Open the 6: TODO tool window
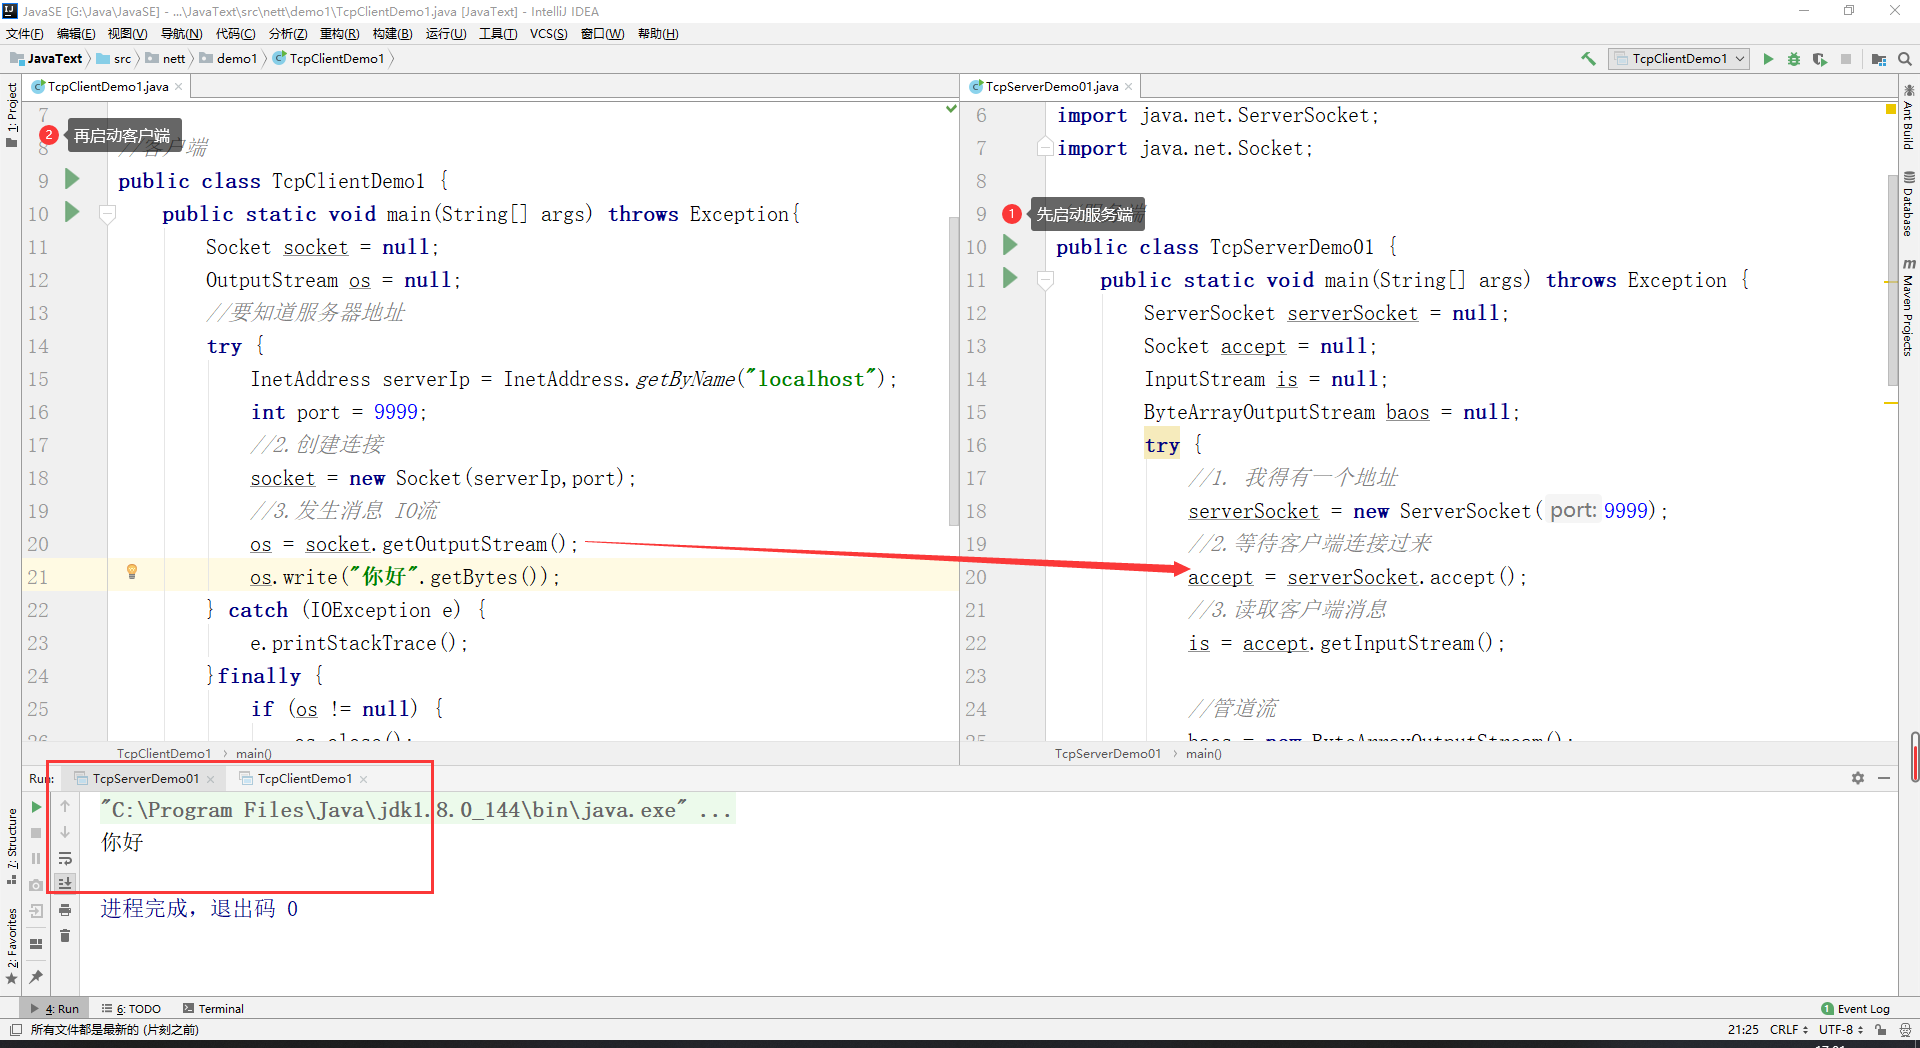 pos(132,1009)
